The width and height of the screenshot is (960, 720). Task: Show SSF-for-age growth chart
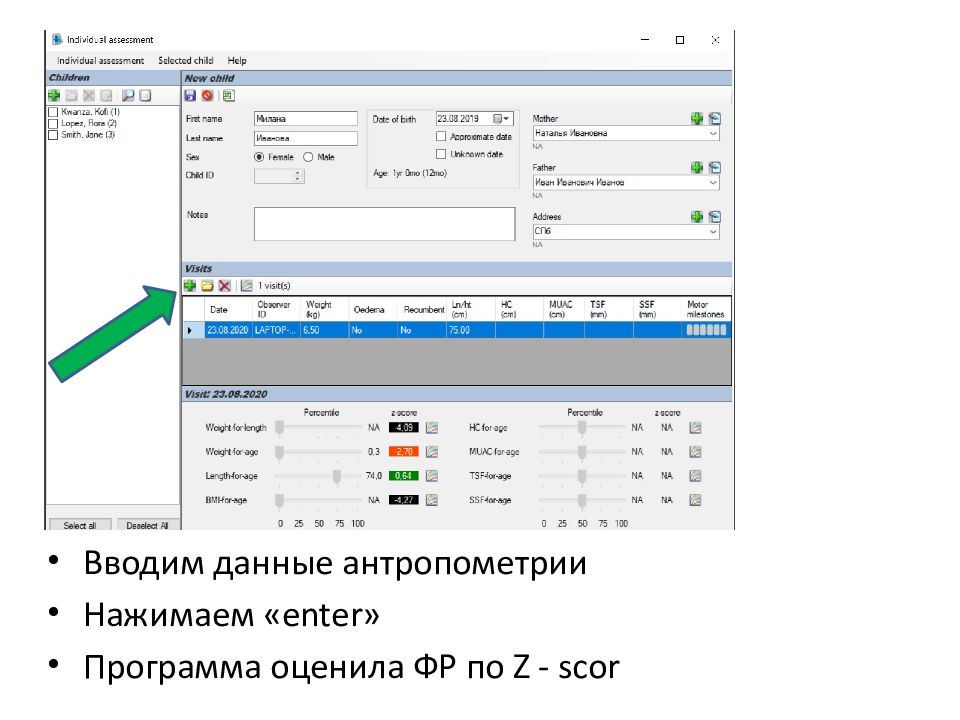click(x=695, y=500)
